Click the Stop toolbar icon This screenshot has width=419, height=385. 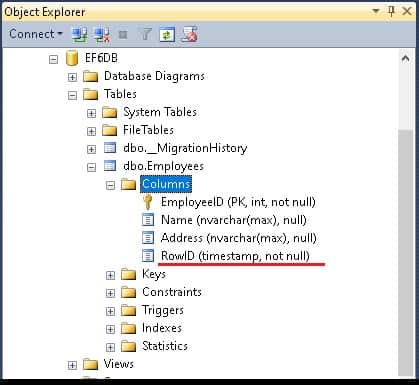point(123,34)
